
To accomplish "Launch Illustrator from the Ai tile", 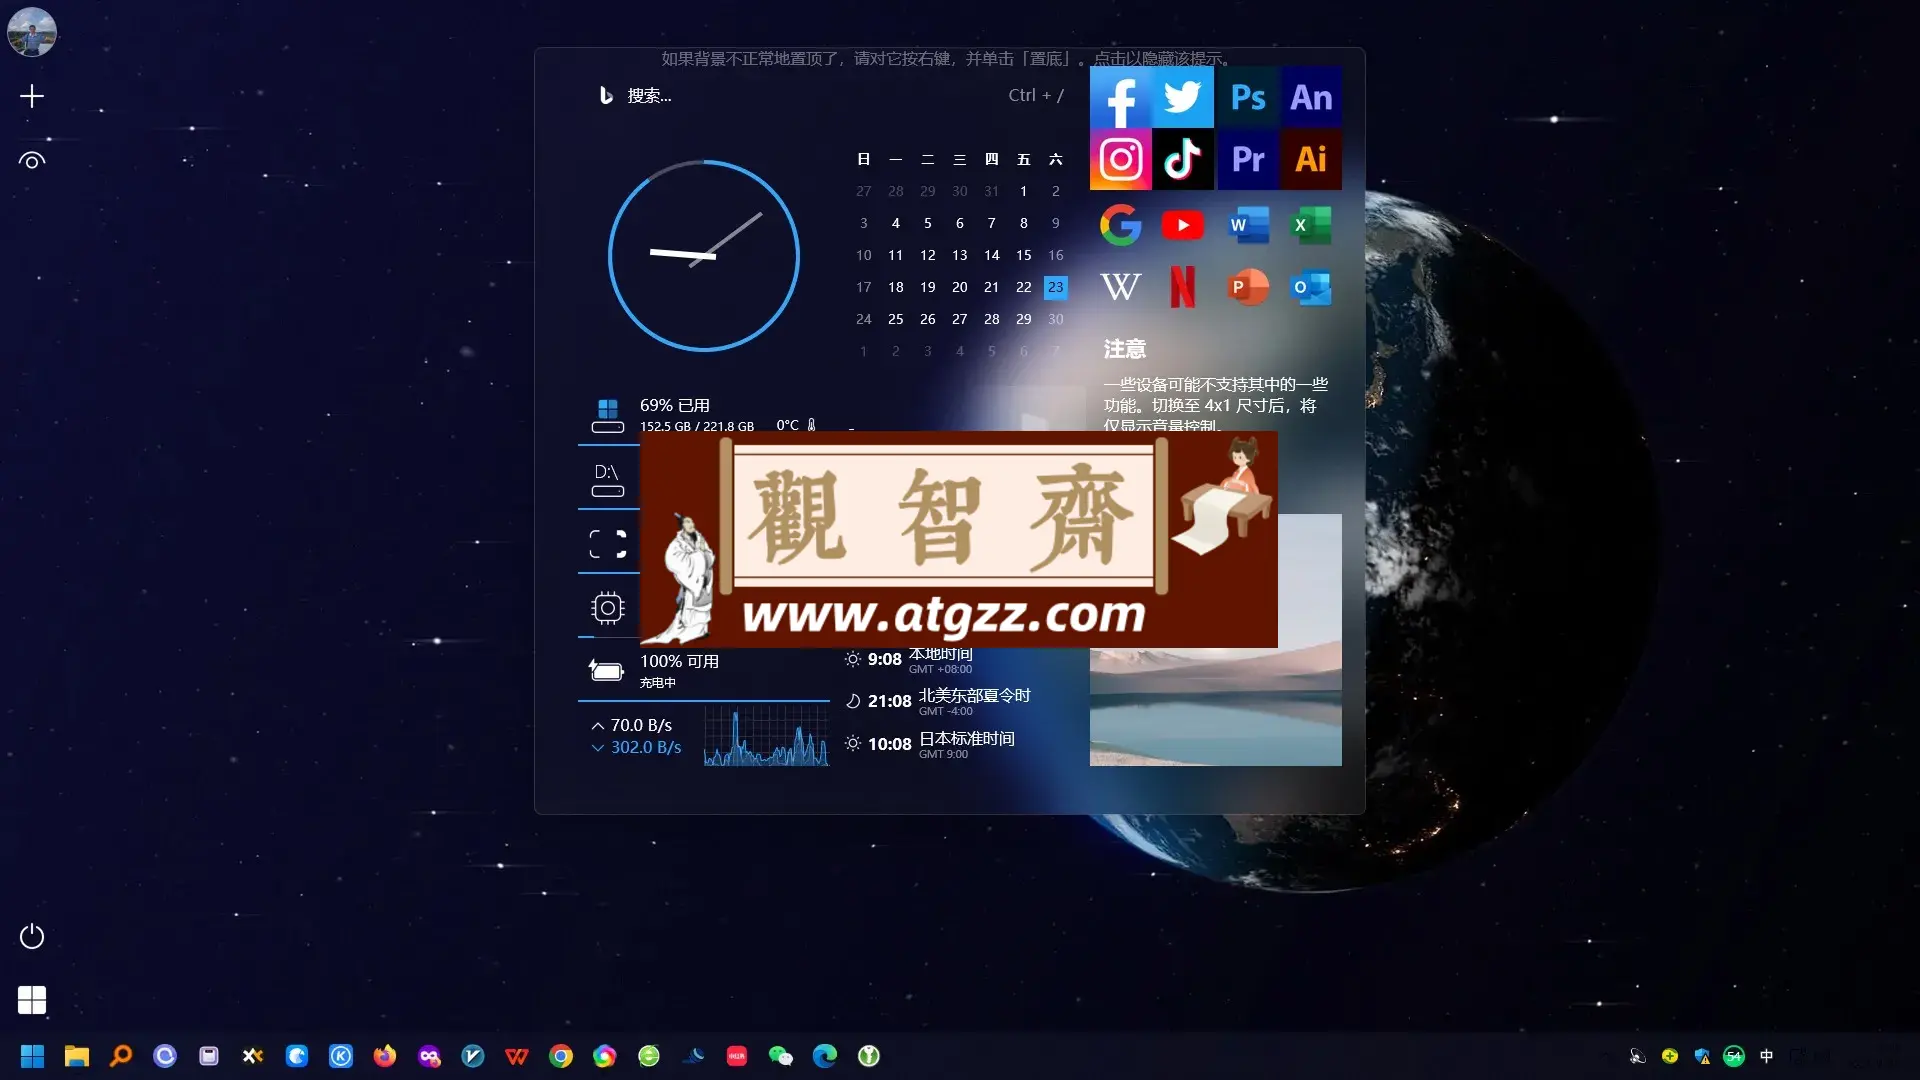I will pos(1311,159).
